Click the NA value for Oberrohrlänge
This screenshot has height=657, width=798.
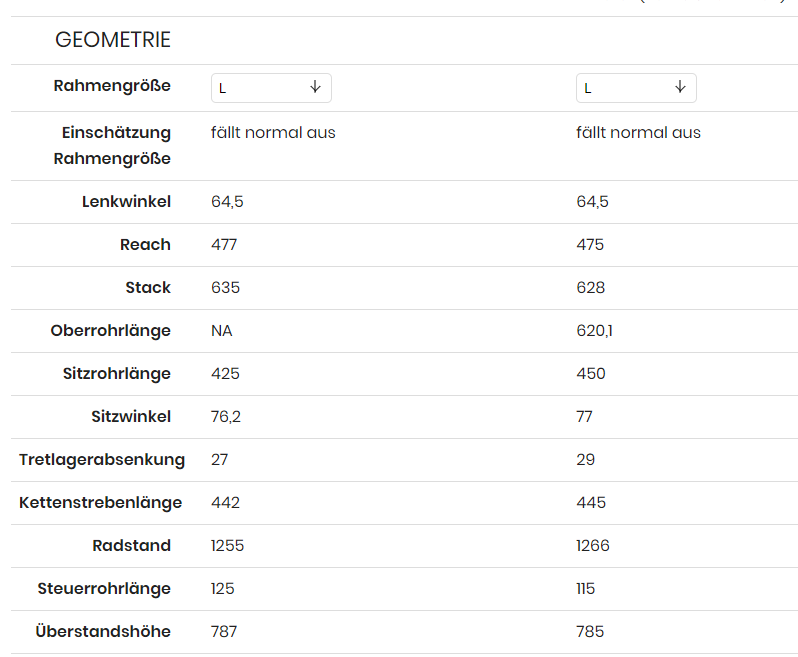pyautogui.click(x=222, y=331)
